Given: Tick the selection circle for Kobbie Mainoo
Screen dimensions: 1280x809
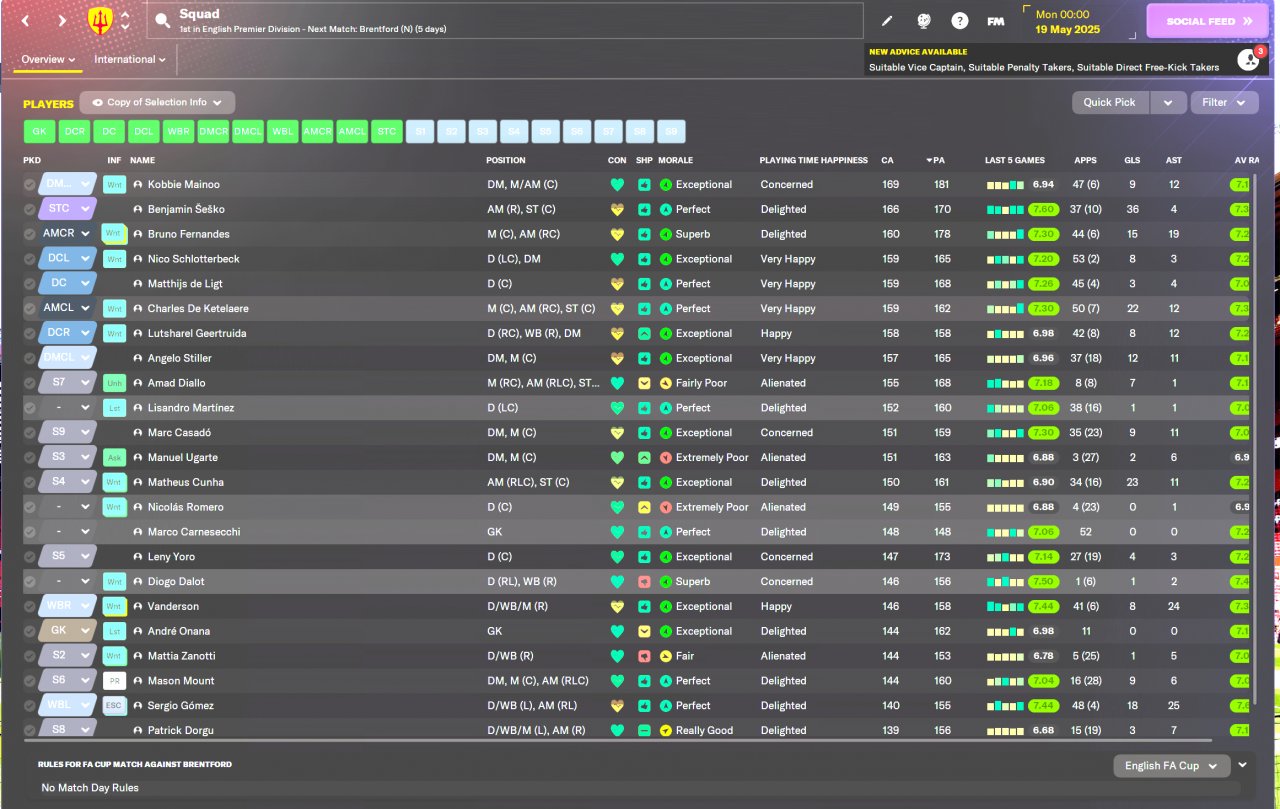Looking at the screenshot, I should pos(30,185).
